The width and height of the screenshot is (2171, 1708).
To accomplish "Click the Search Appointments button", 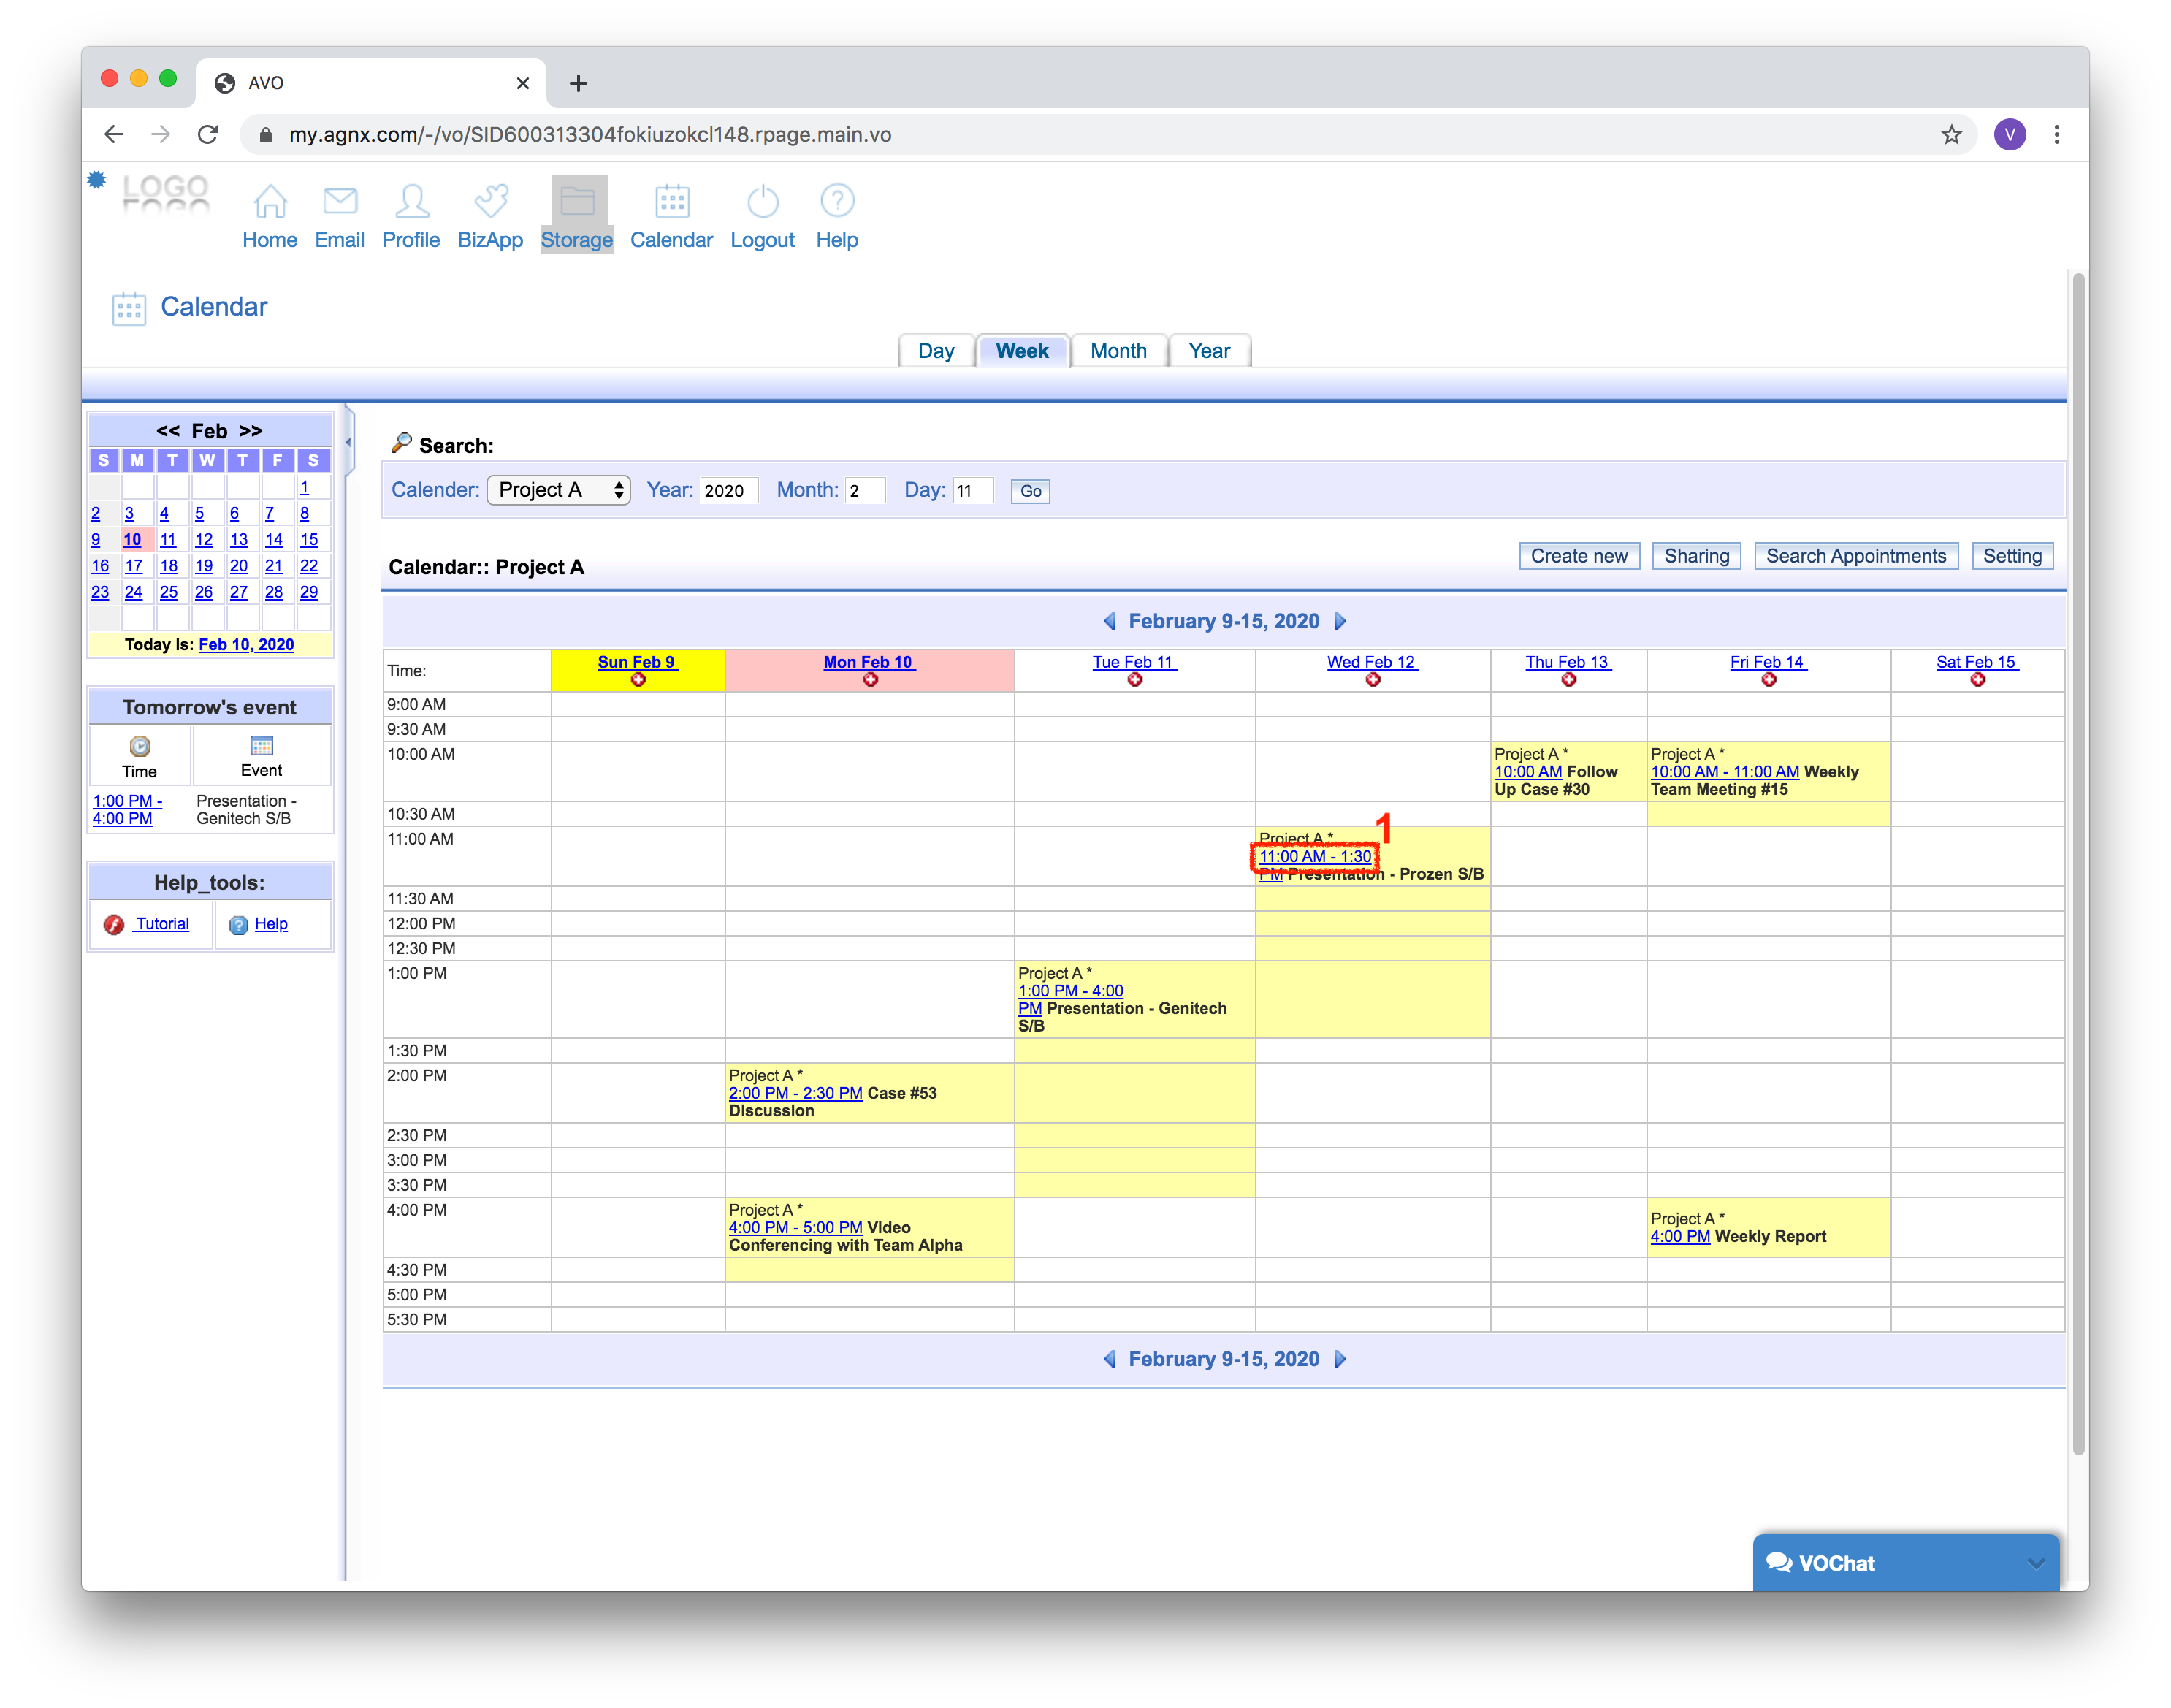I will coord(1855,556).
